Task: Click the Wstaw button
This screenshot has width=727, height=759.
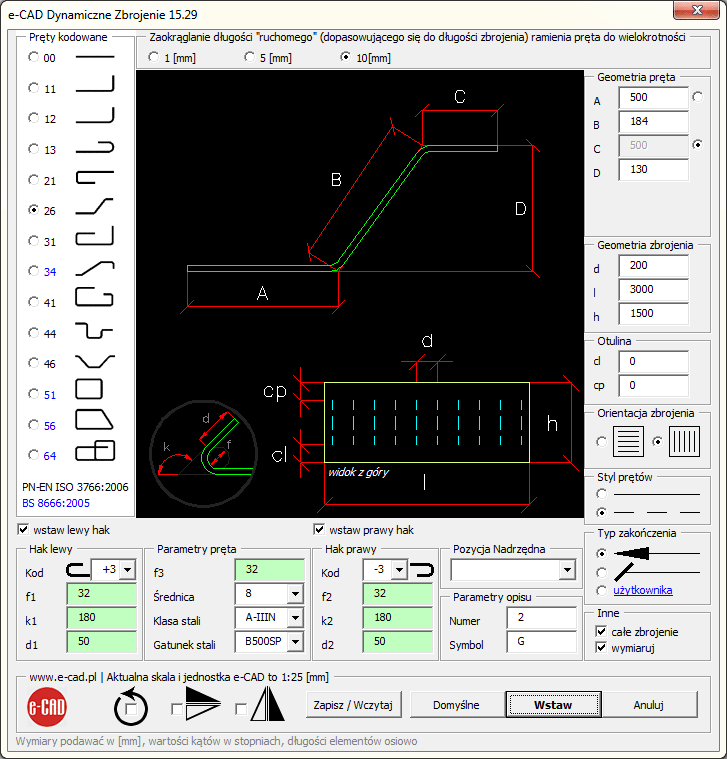Action: pyautogui.click(x=553, y=704)
